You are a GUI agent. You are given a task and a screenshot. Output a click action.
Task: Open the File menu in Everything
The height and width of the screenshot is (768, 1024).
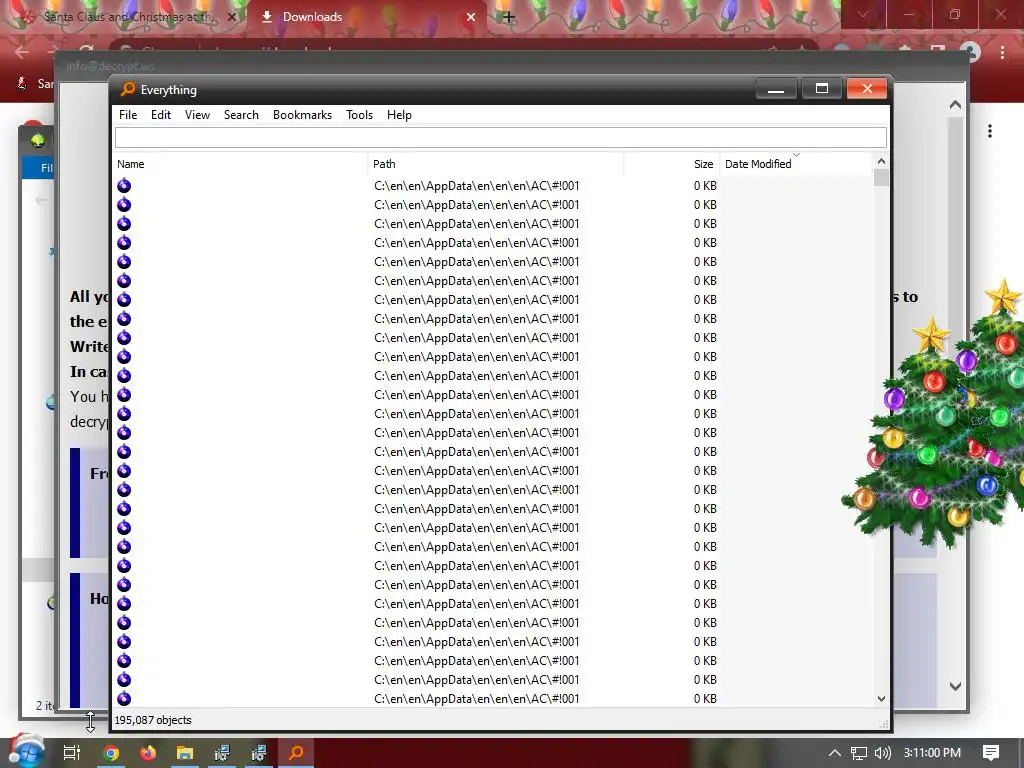[x=128, y=115]
